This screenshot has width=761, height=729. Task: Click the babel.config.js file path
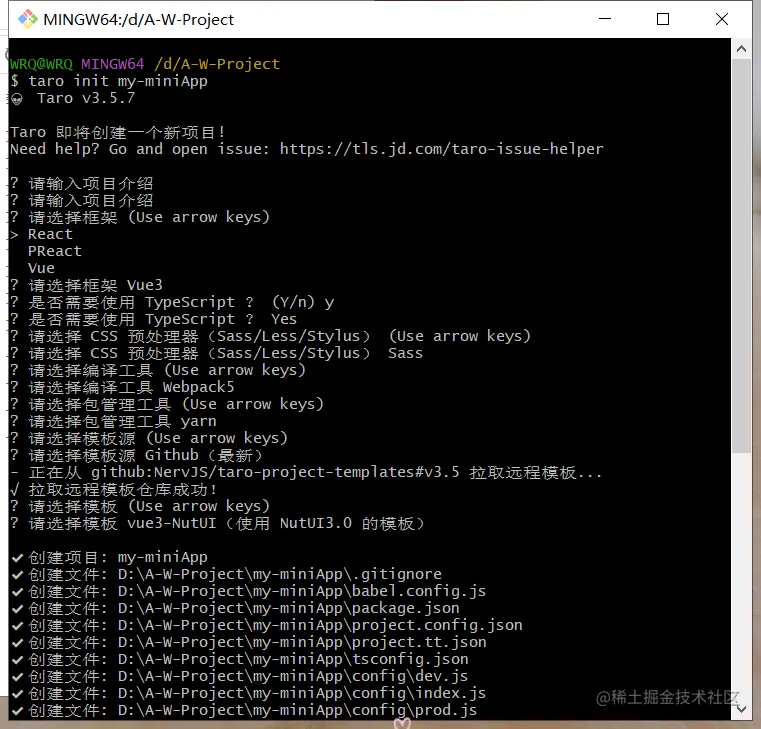[x=301, y=591]
